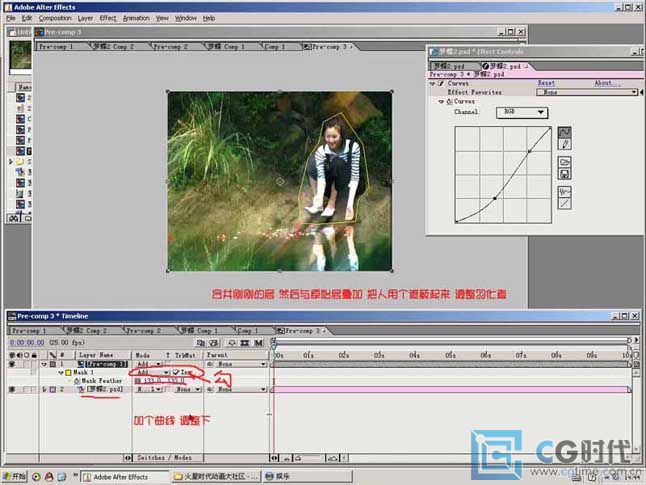This screenshot has width=646, height=485.
Task: Click the second timeline toolbar icon before shy button
Action: coord(214,343)
